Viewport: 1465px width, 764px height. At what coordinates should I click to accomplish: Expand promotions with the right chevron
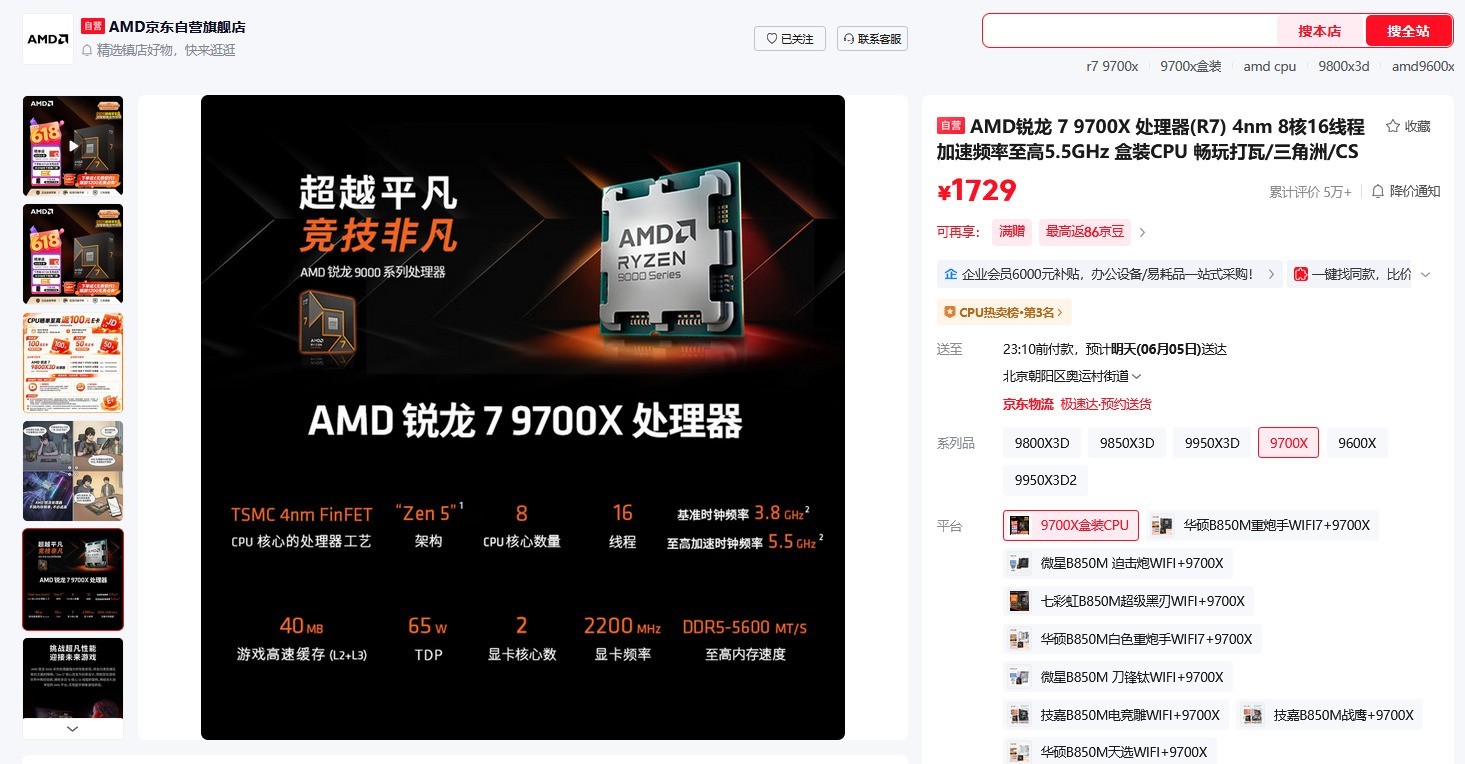1143,233
